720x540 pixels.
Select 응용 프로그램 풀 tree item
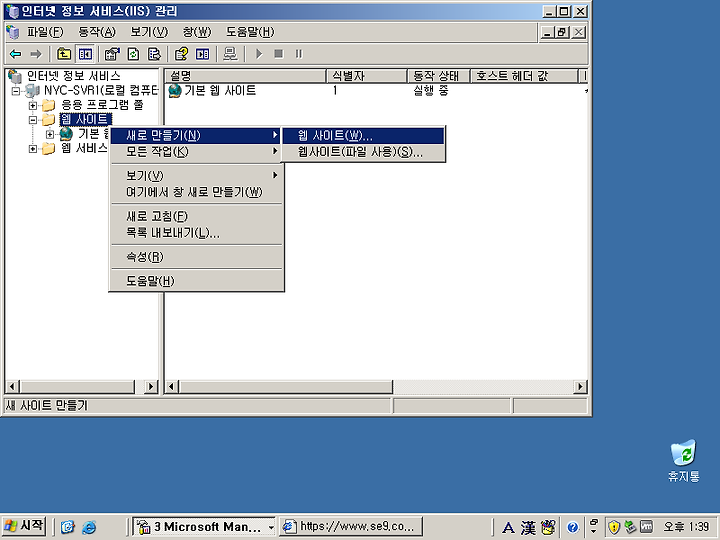pyautogui.click(x=102, y=105)
